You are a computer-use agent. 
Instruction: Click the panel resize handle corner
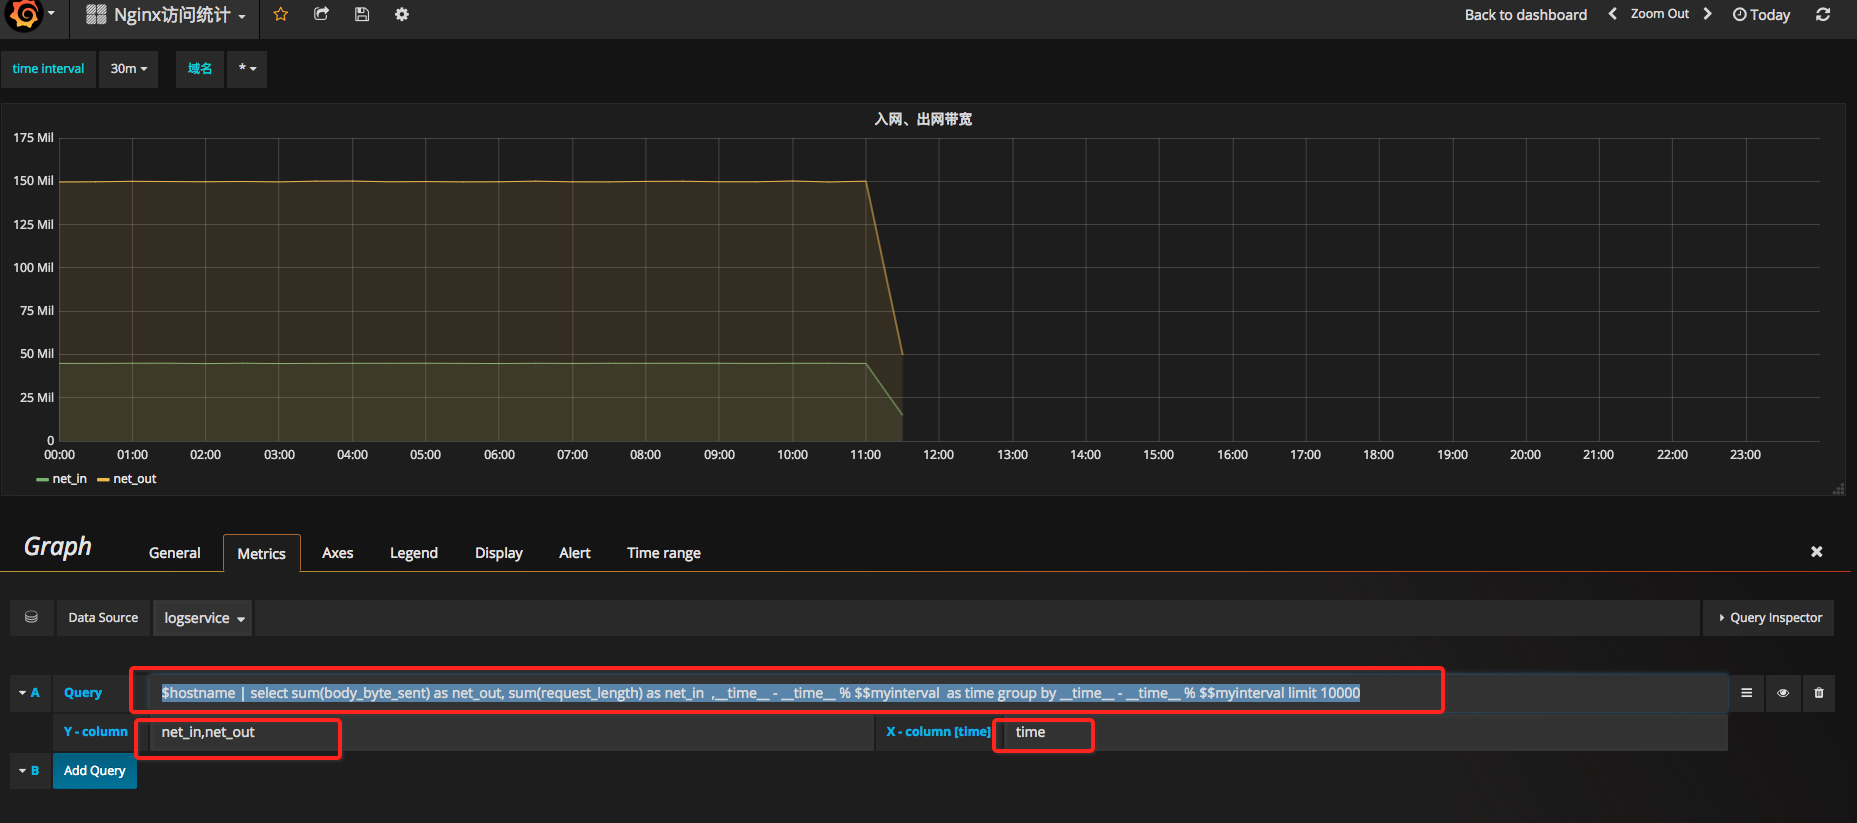(x=1838, y=488)
